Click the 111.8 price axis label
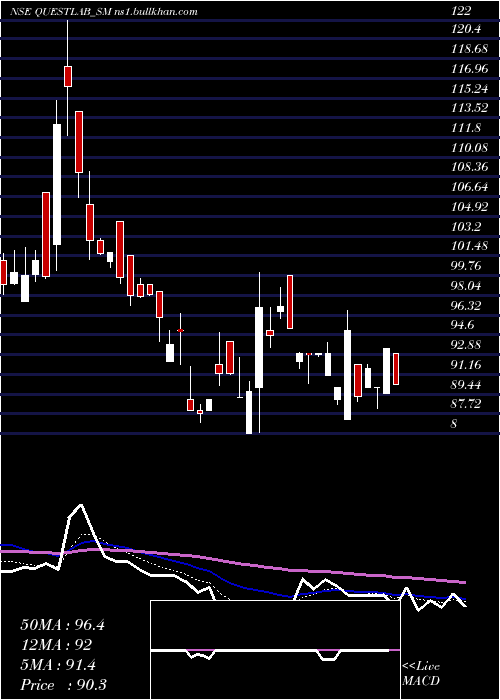Image resolution: width=500 pixels, height=700 pixels. pyautogui.click(x=466, y=128)
